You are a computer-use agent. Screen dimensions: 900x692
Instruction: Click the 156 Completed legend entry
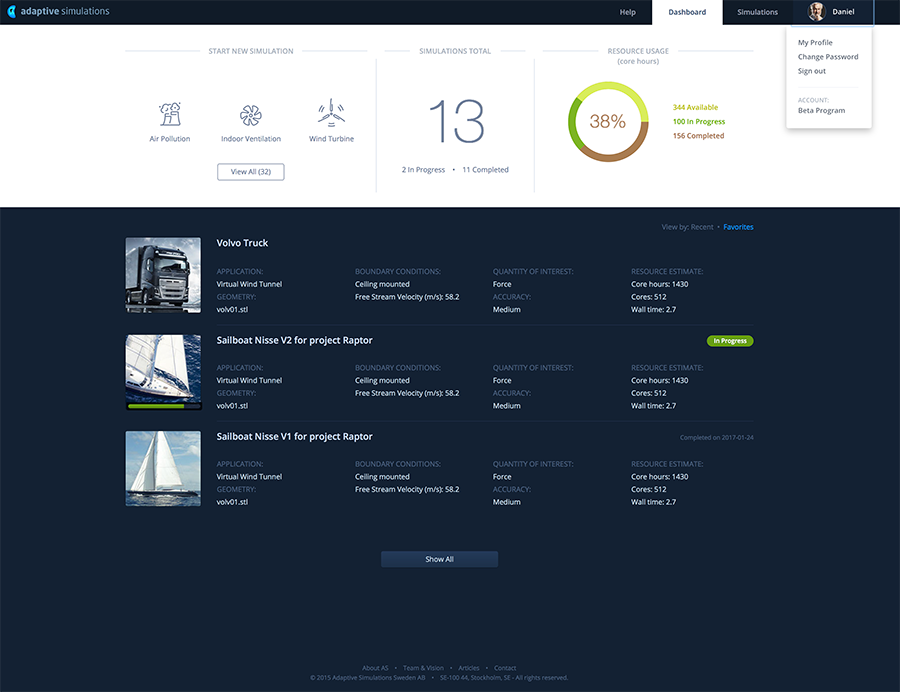[698, 136]
